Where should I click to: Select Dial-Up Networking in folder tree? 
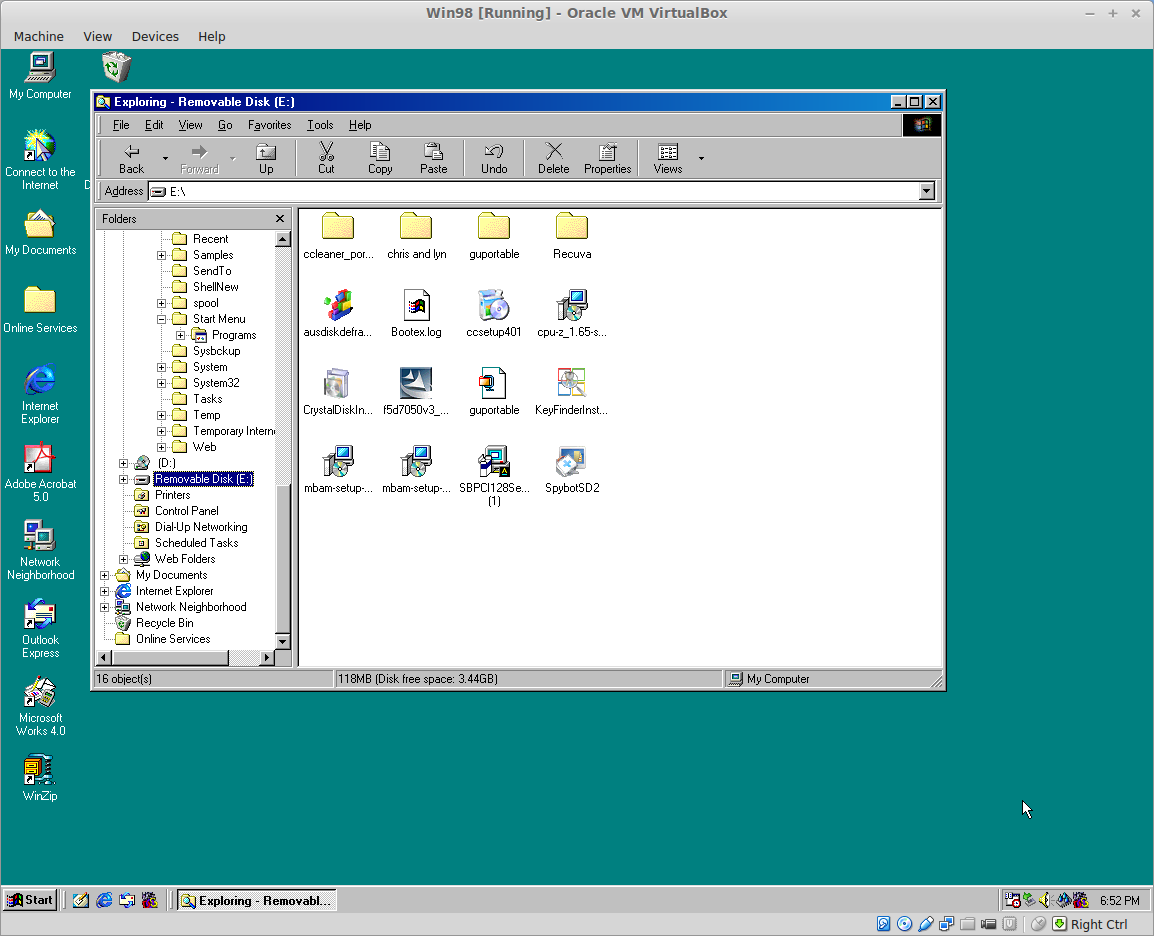201,528
